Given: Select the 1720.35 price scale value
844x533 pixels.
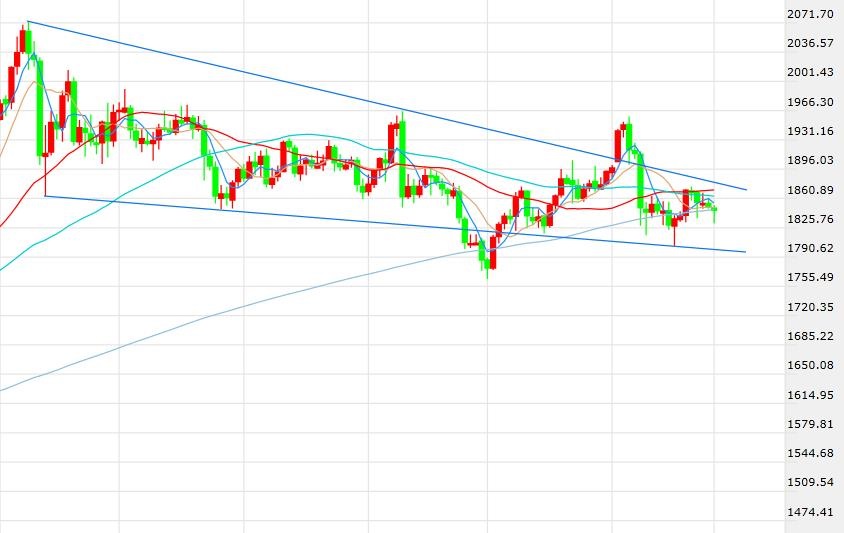Looking at the screenshot, I should click(810, 307).
